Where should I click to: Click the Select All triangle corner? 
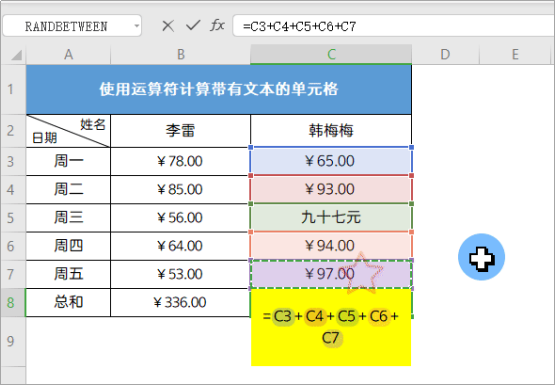point(16,55)
